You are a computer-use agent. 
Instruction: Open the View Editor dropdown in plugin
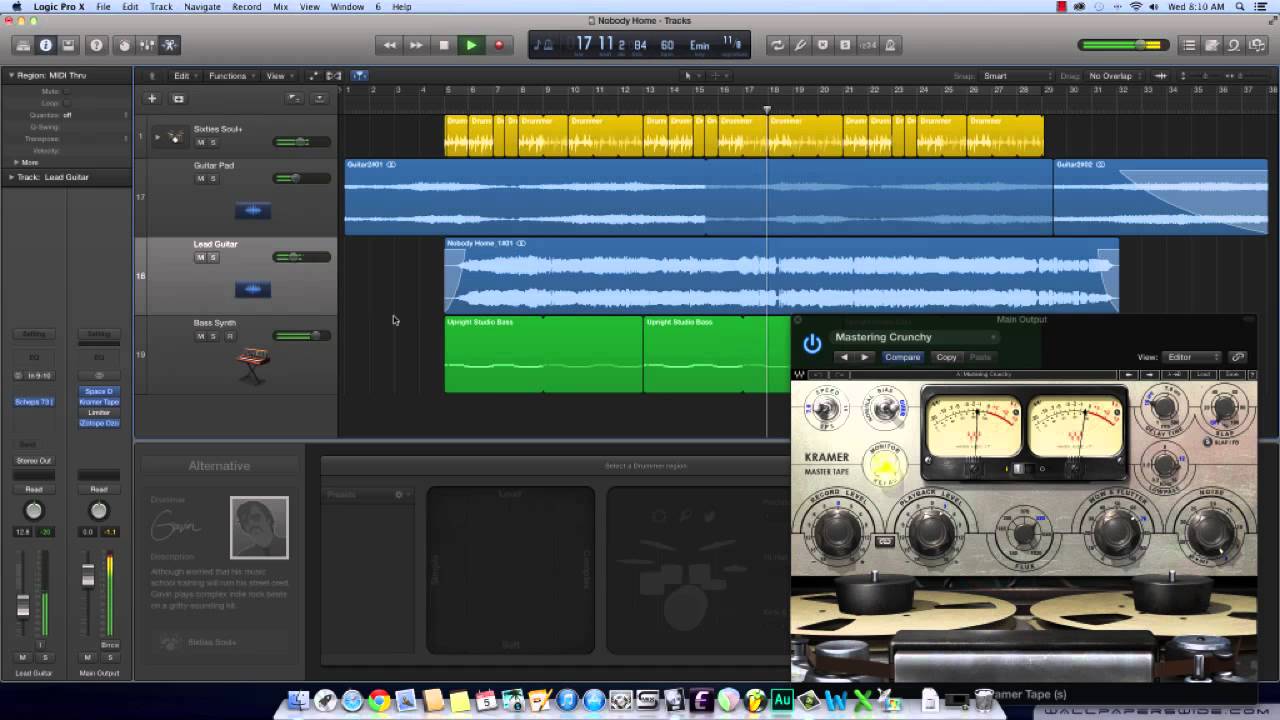1194,357
